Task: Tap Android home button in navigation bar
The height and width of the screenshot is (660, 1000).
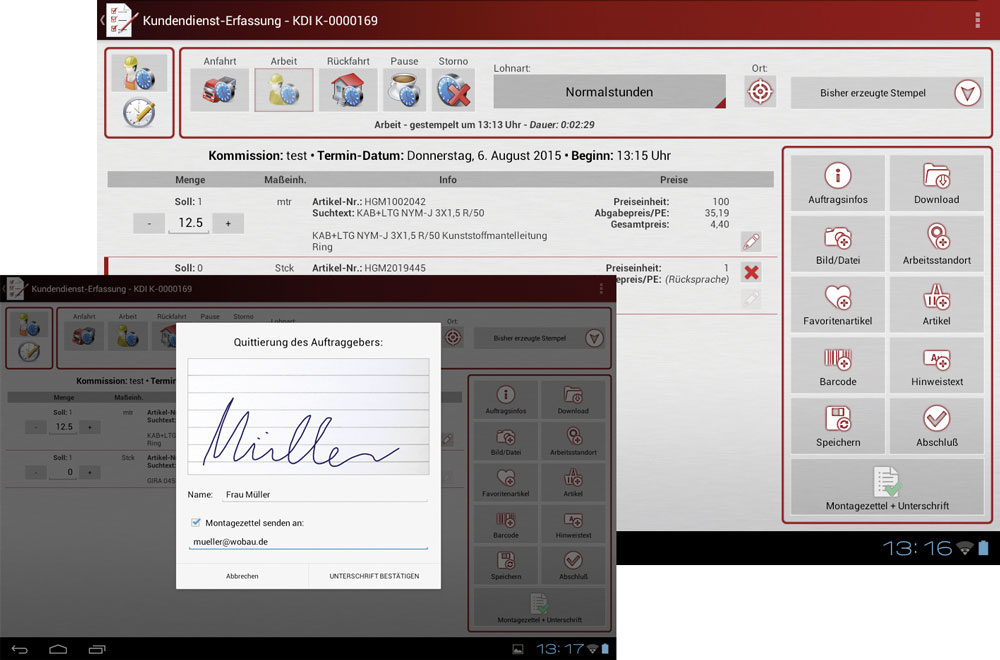Action: pos(58,649)
